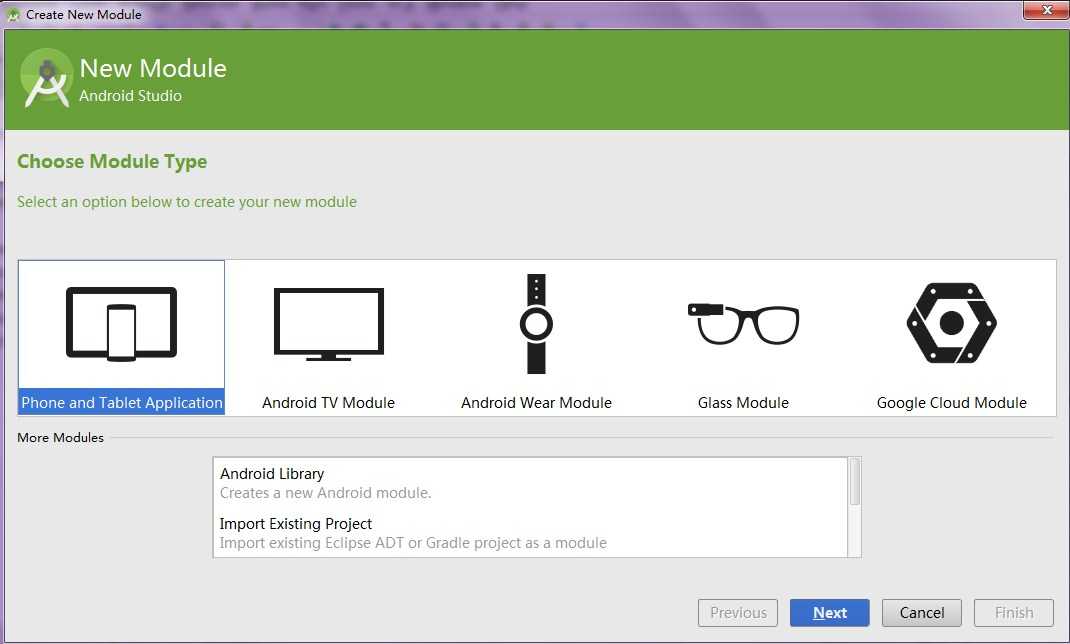Viewport: 1070px width, 644px height.
Task: Click the 'Android Wear Module' label
Action: (x=536, y=402)
